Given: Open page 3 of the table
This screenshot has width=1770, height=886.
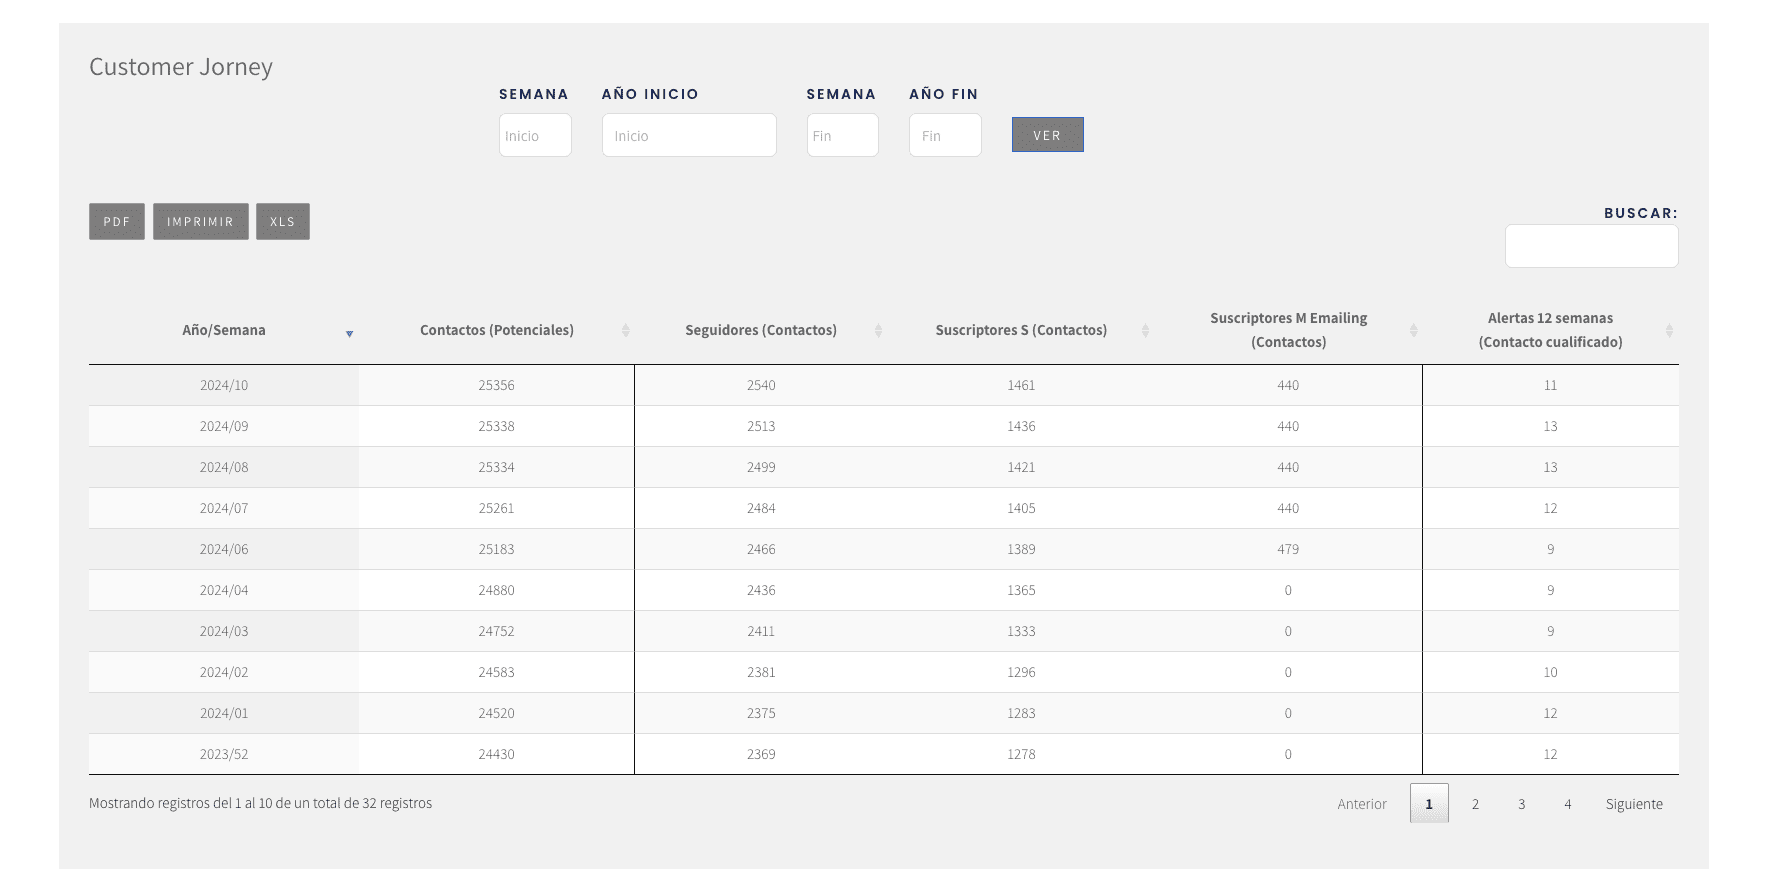Looking at the screenshot, I should [x=1521, y=804].
